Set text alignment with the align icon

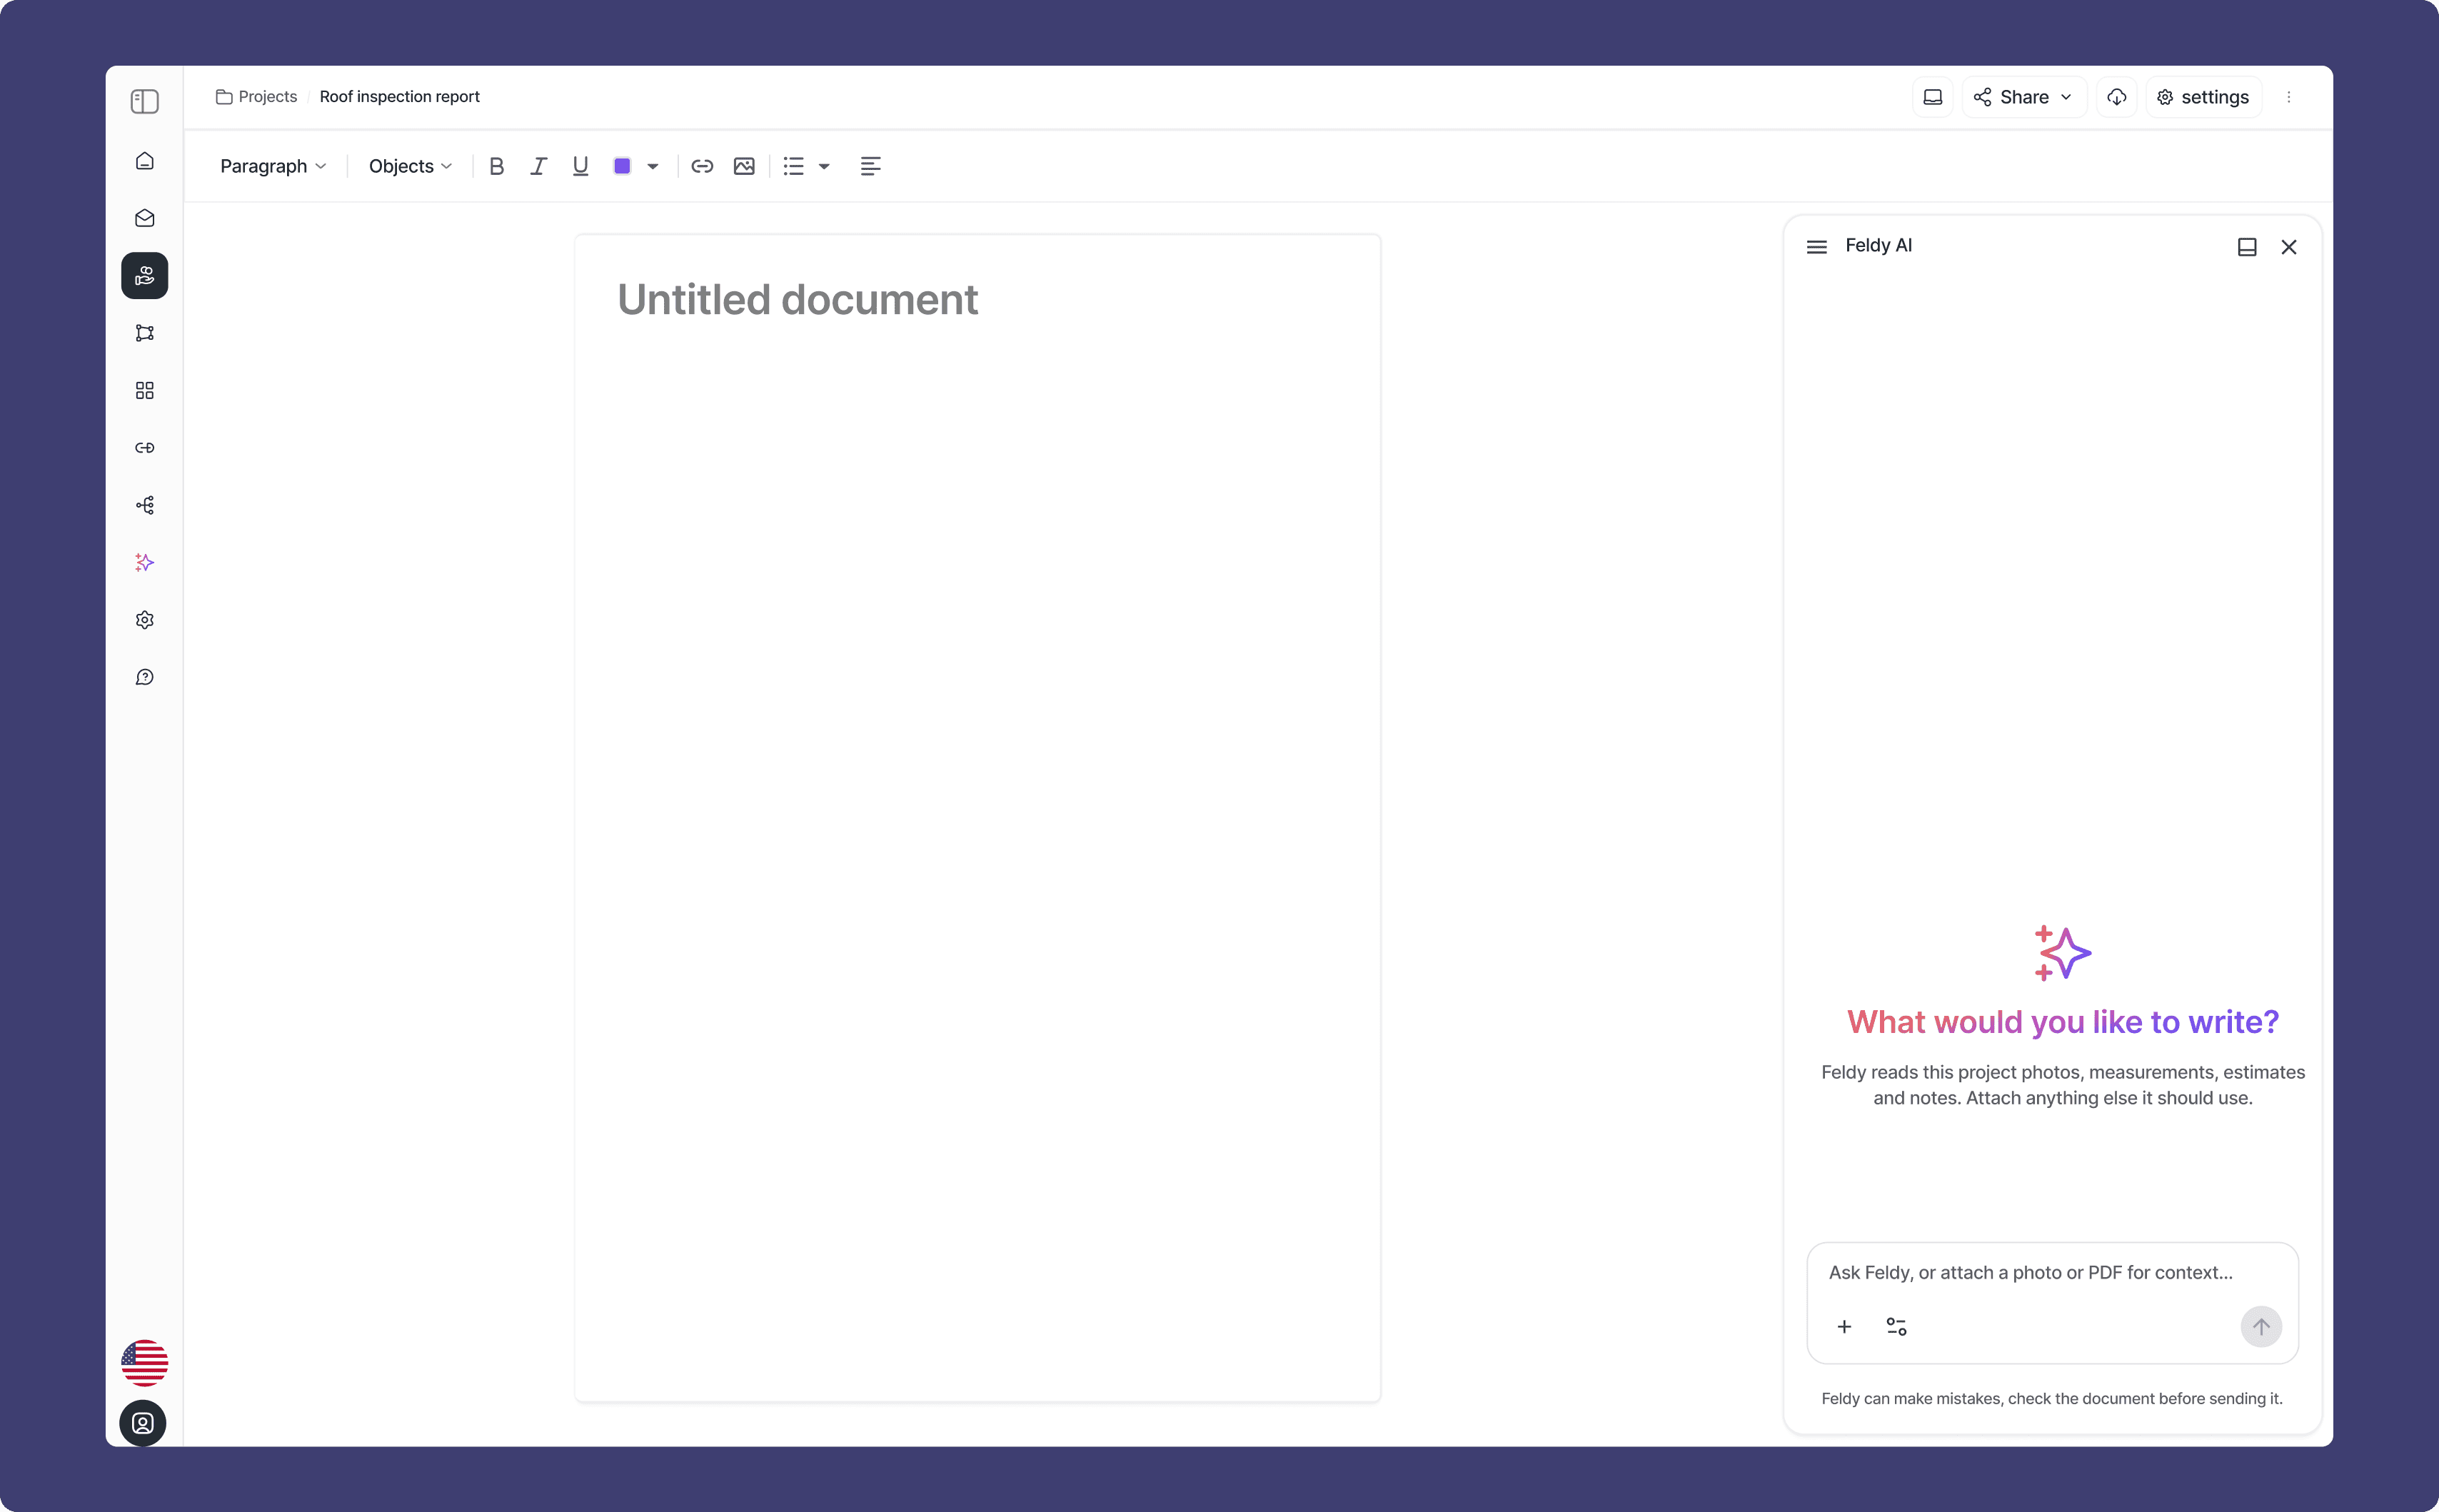(x=870, y=166)
